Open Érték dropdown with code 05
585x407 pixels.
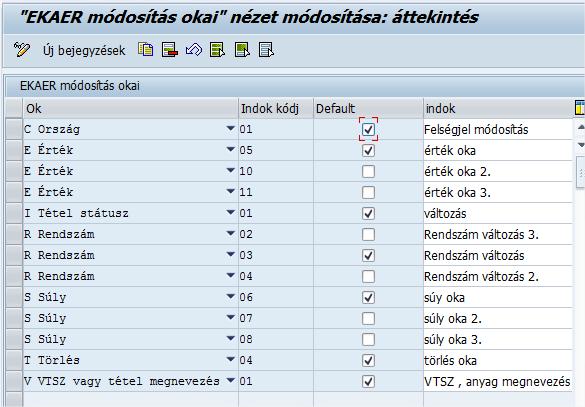pyautogui.click(x=231, y=150)
